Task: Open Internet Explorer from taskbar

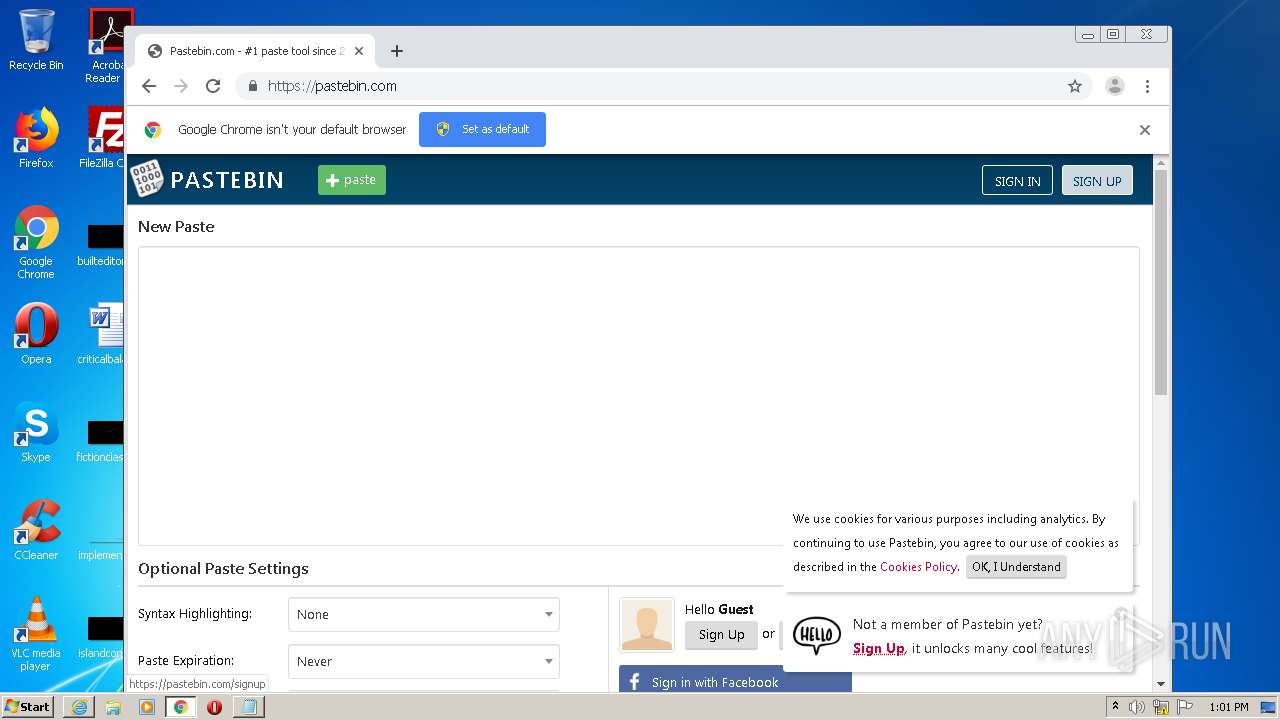Action: pos(79,707)
